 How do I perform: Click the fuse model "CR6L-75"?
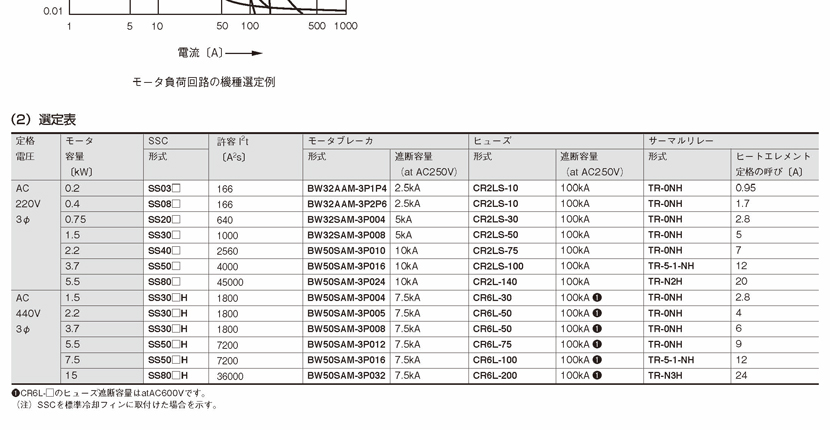pyautogui.click(x=492, y=344)
